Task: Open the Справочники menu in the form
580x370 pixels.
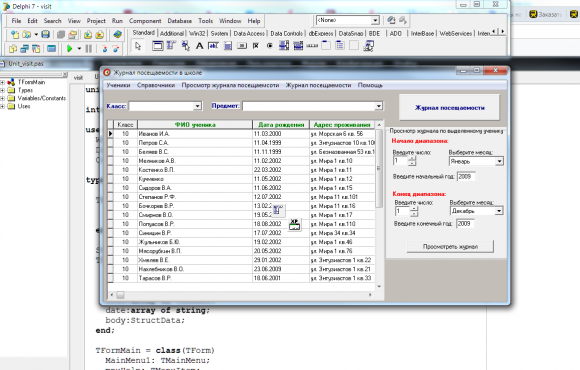Action: point(156,85)
